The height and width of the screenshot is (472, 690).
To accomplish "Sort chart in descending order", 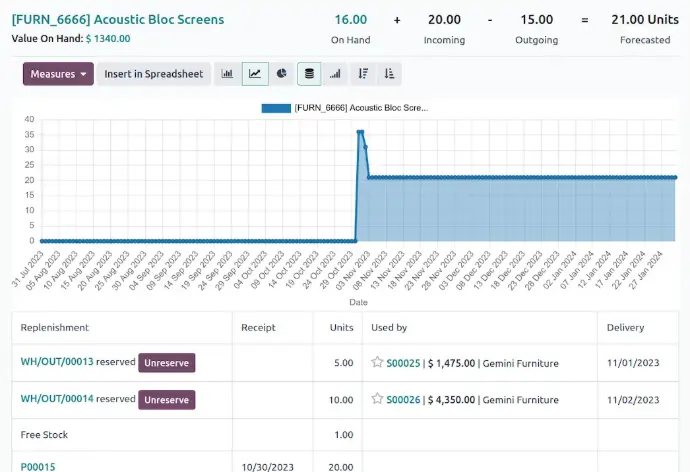I will point(363,74).
